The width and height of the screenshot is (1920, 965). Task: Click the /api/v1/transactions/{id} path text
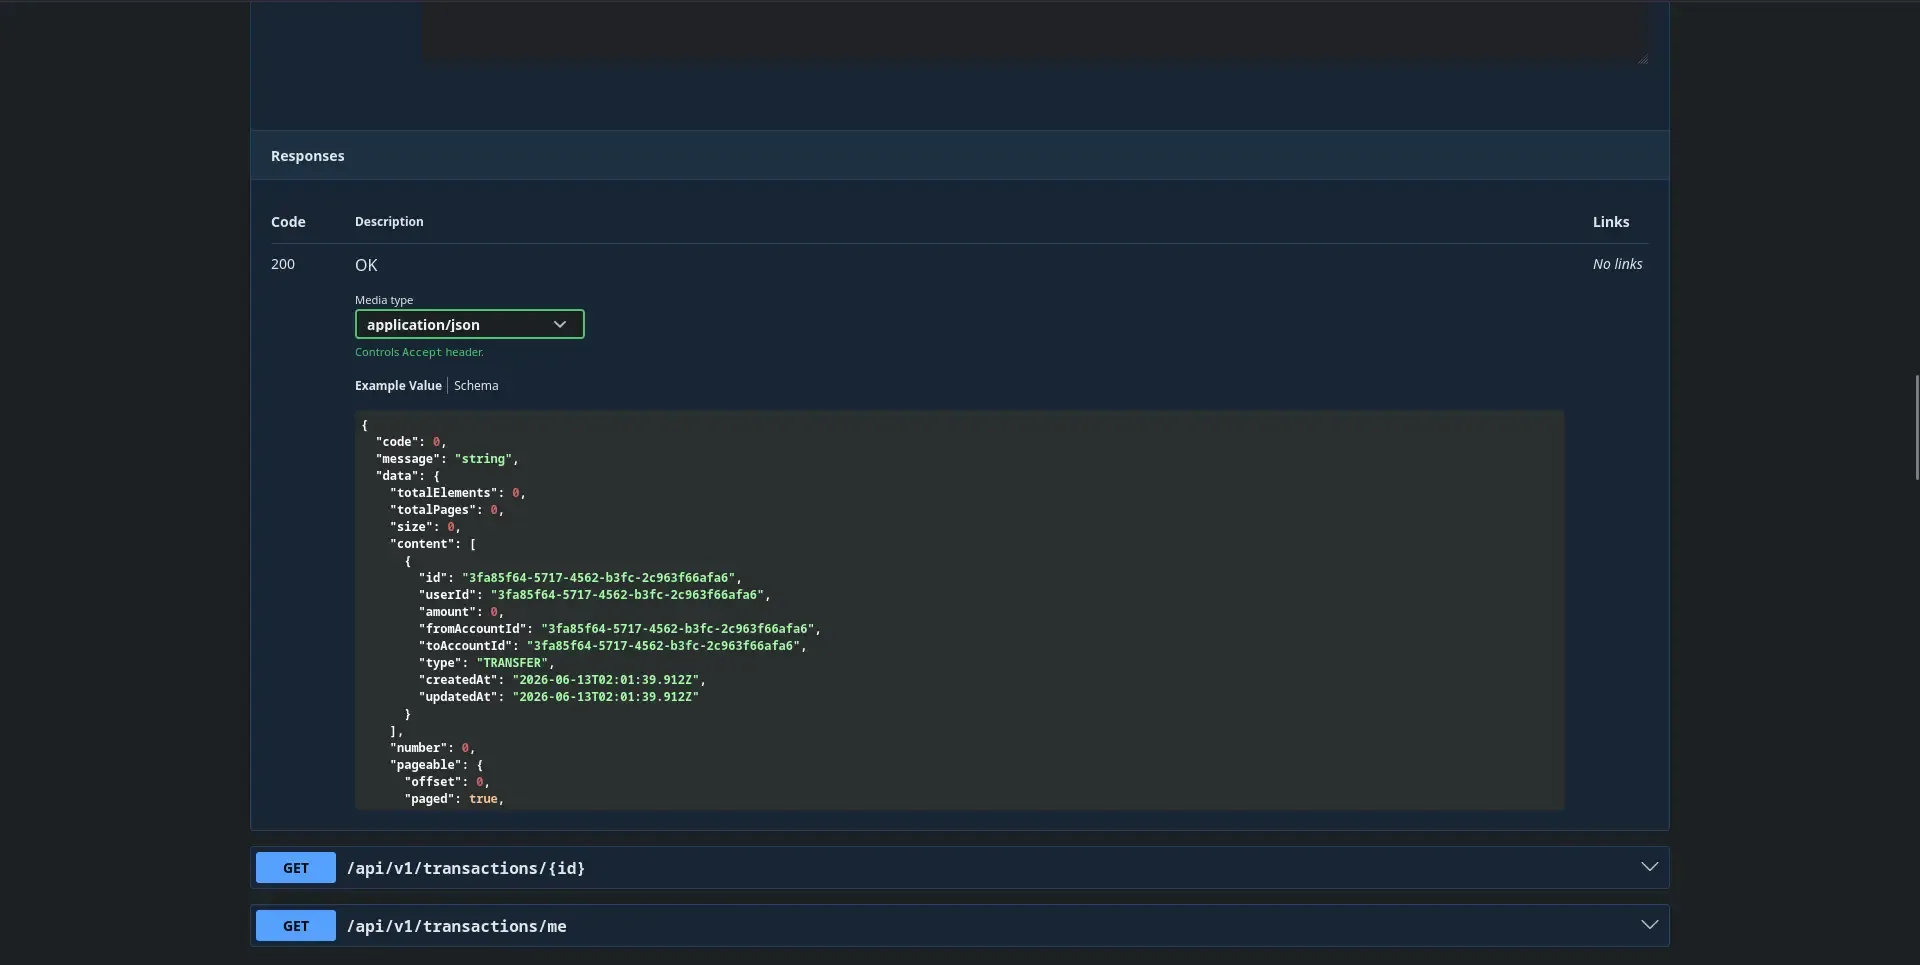[x=466, y=868]
